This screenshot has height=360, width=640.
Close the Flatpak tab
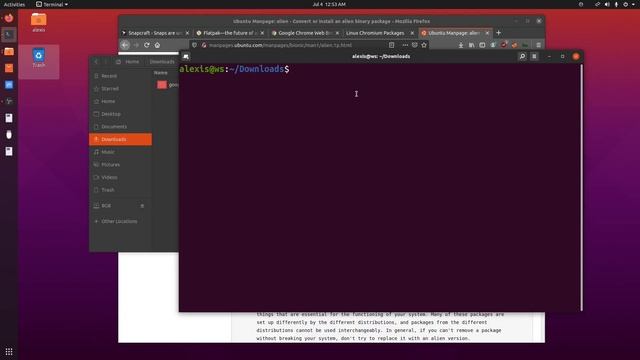click(x=262, y=33)
